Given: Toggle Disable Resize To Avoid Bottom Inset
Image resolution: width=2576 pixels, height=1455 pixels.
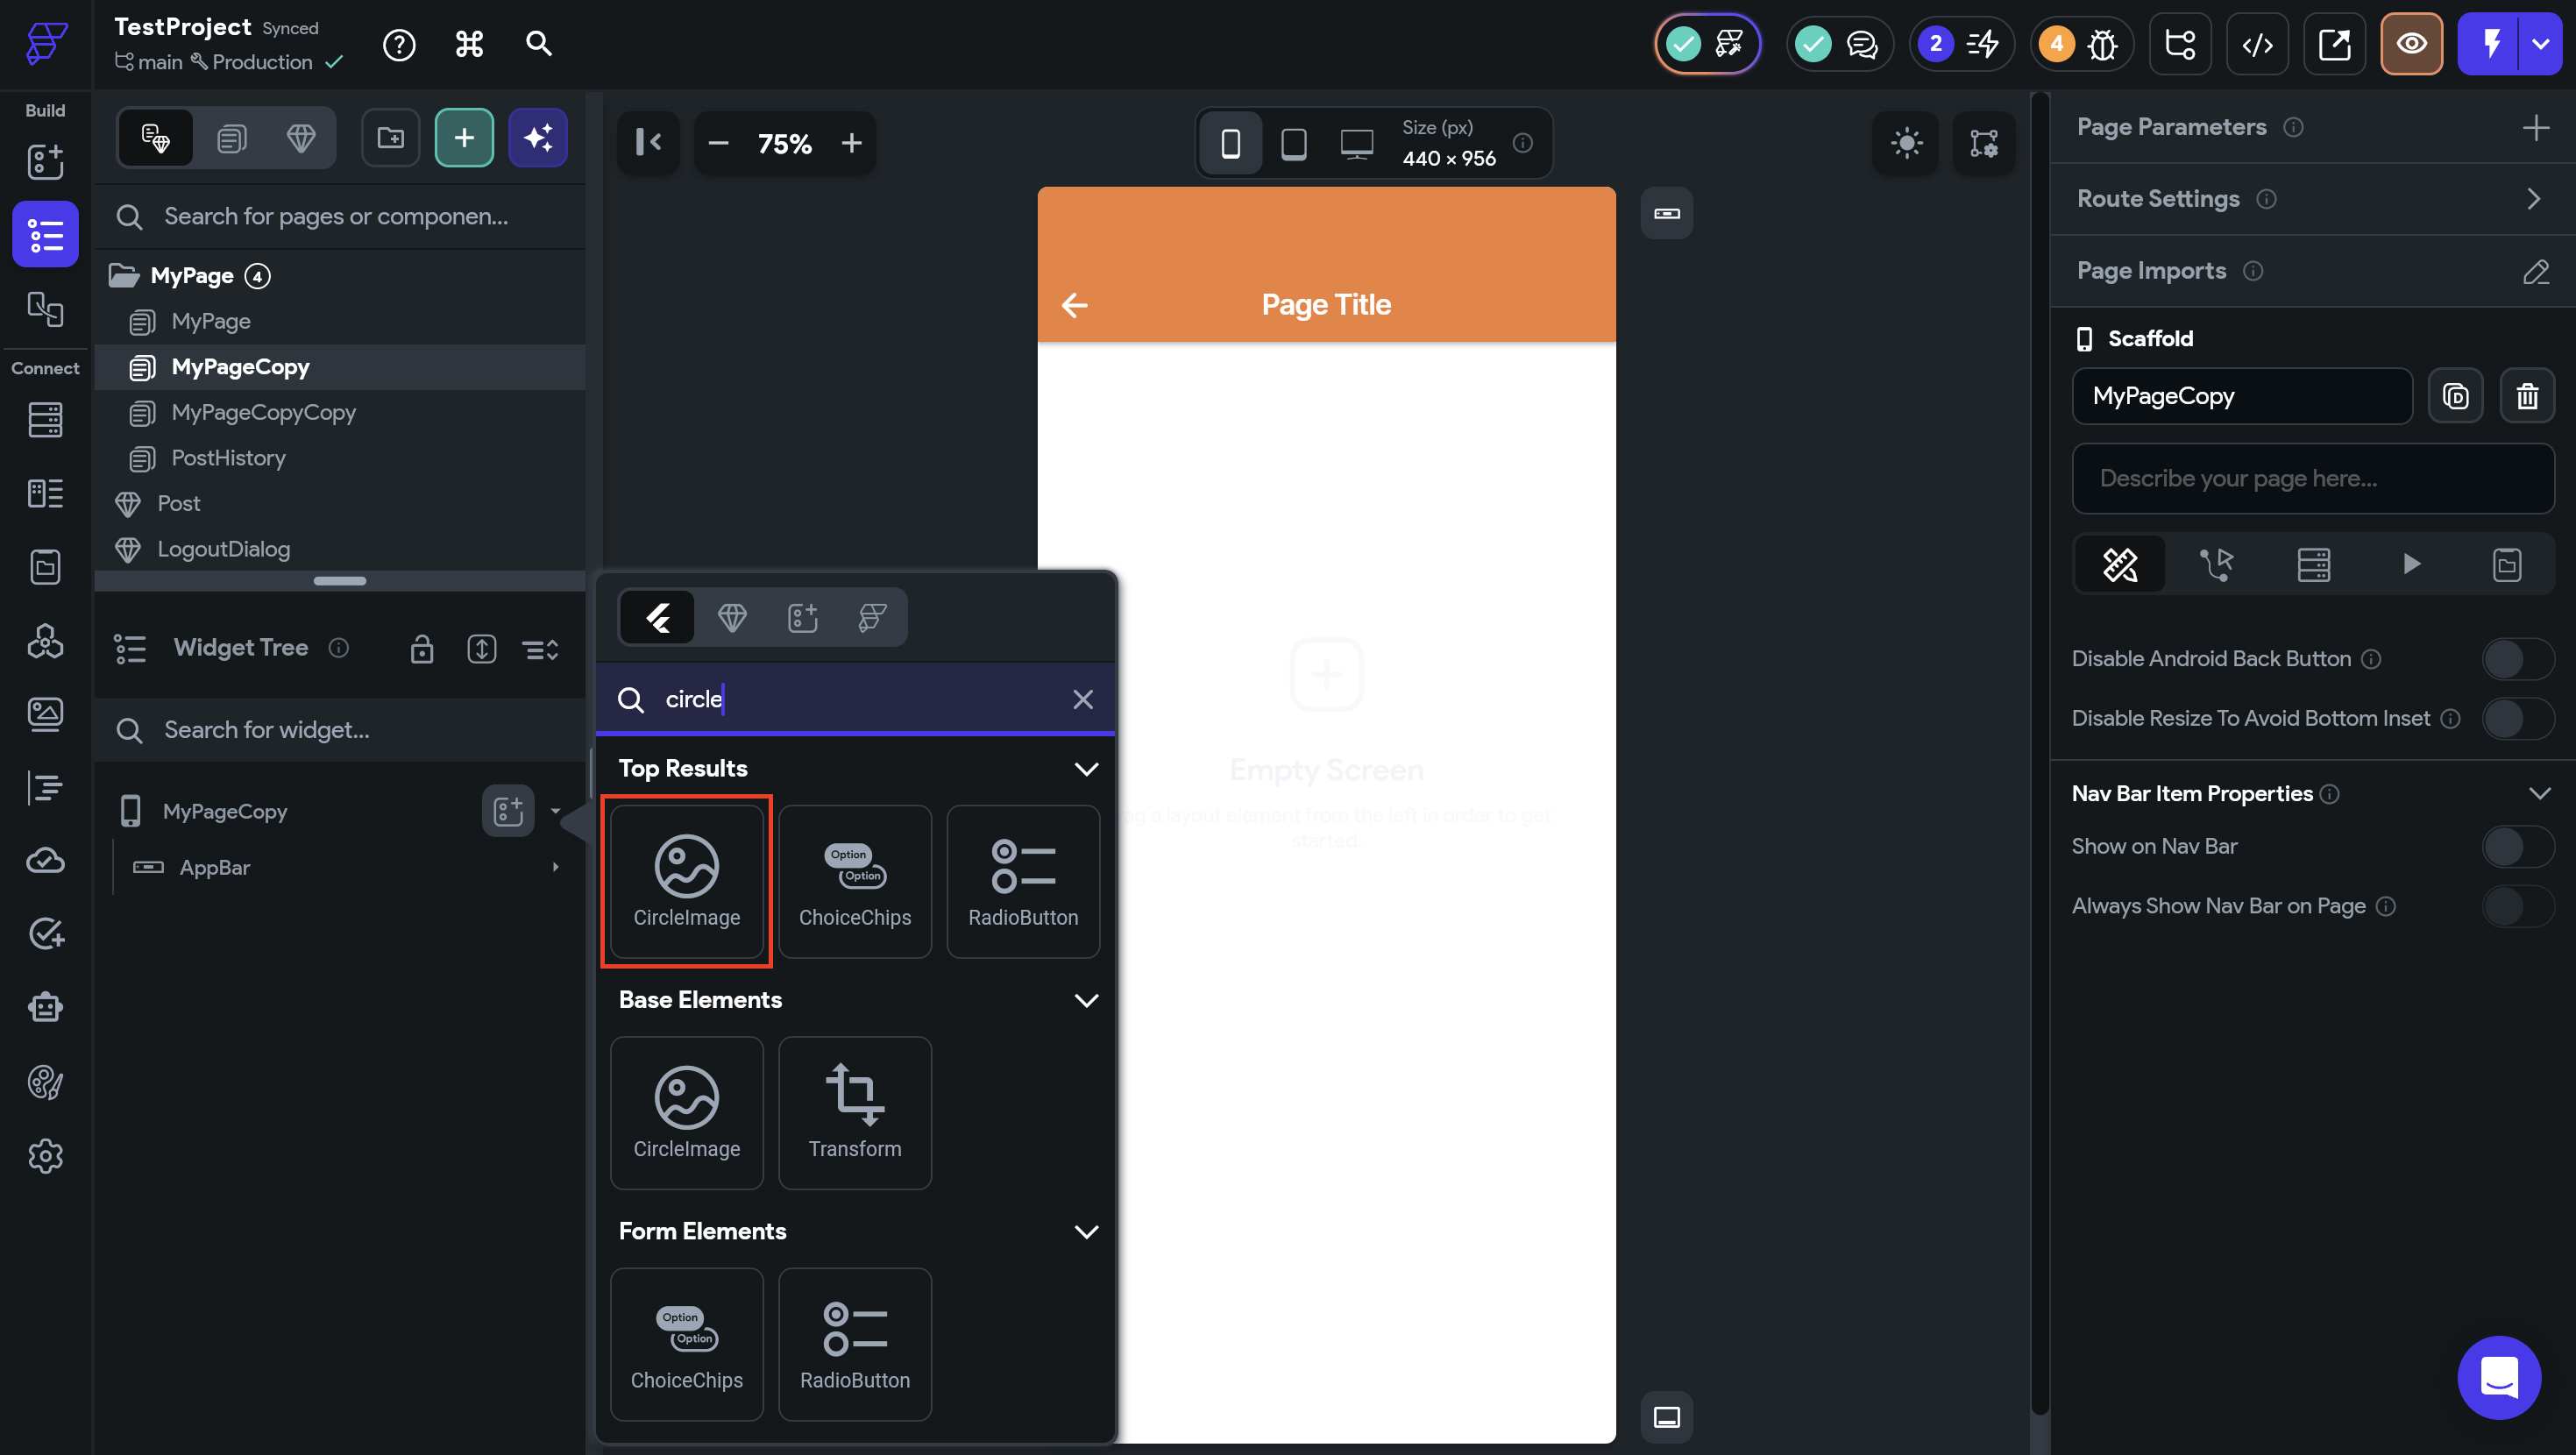Looking at the screenshot, I should (2517, 718).
